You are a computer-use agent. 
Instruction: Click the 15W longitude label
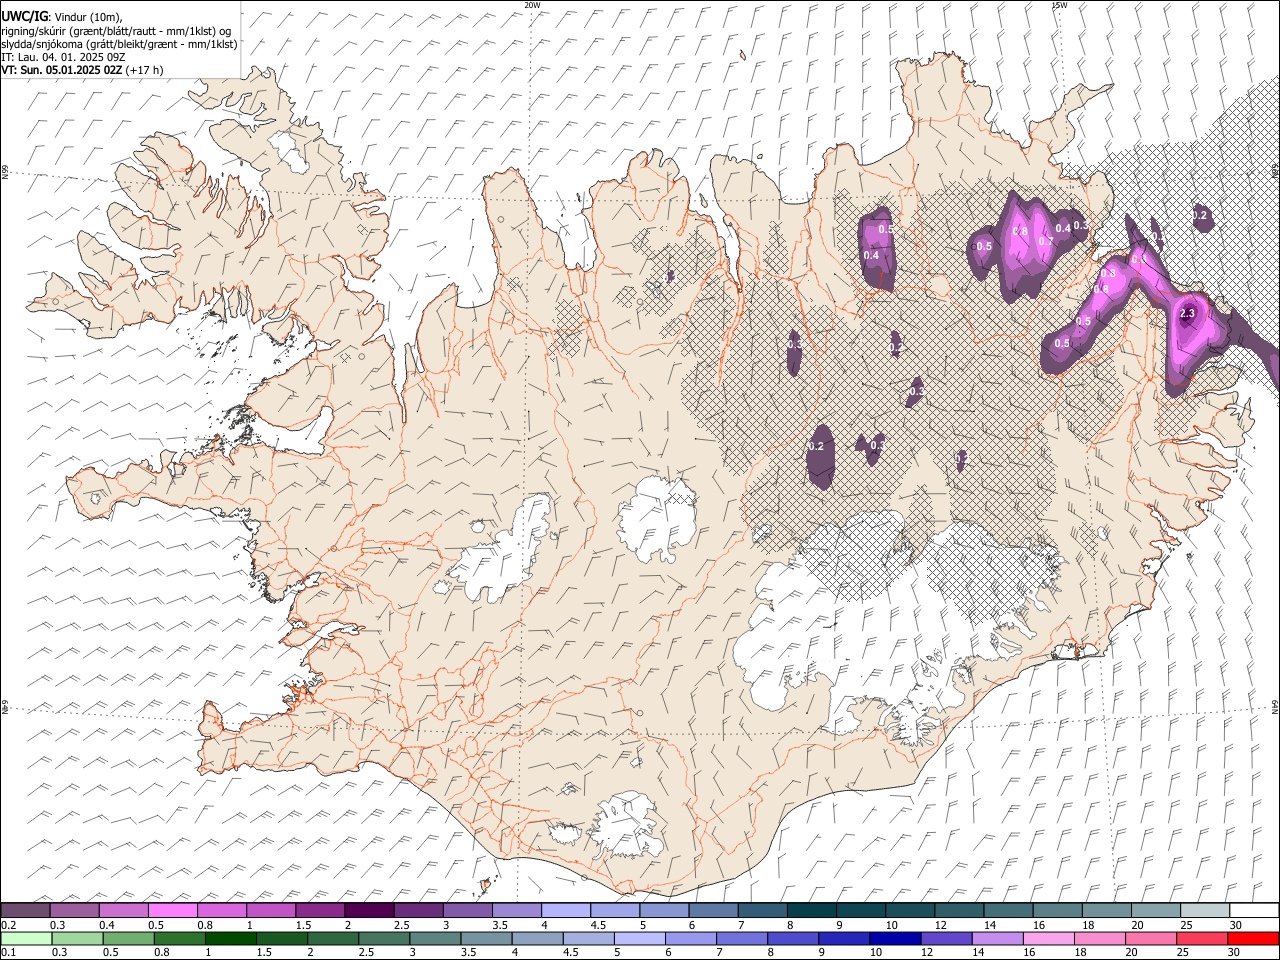click(x=1059, y=5)
